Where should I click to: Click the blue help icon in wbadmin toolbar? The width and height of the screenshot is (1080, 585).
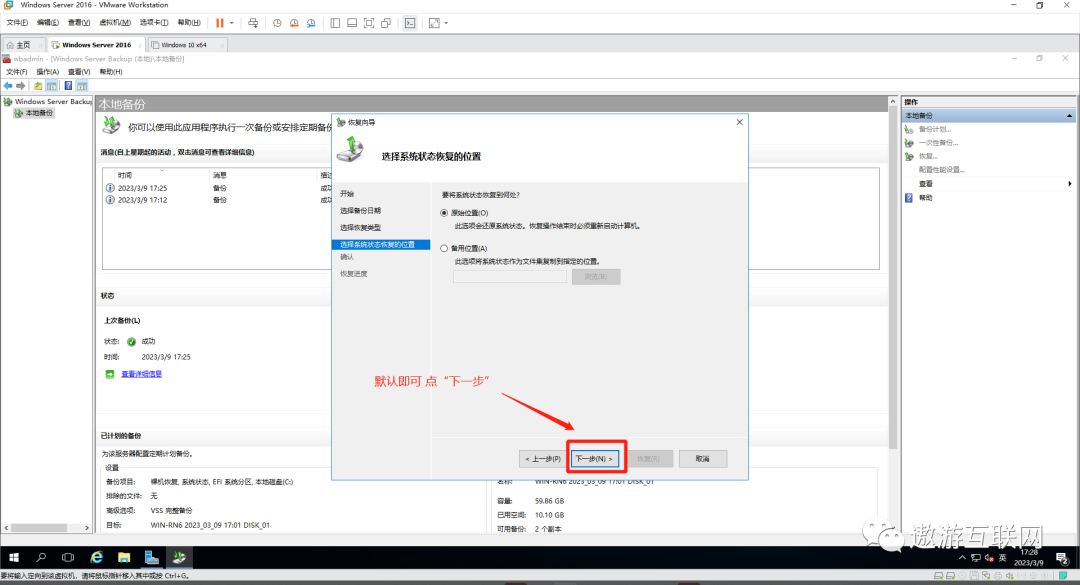click(68, 85)
